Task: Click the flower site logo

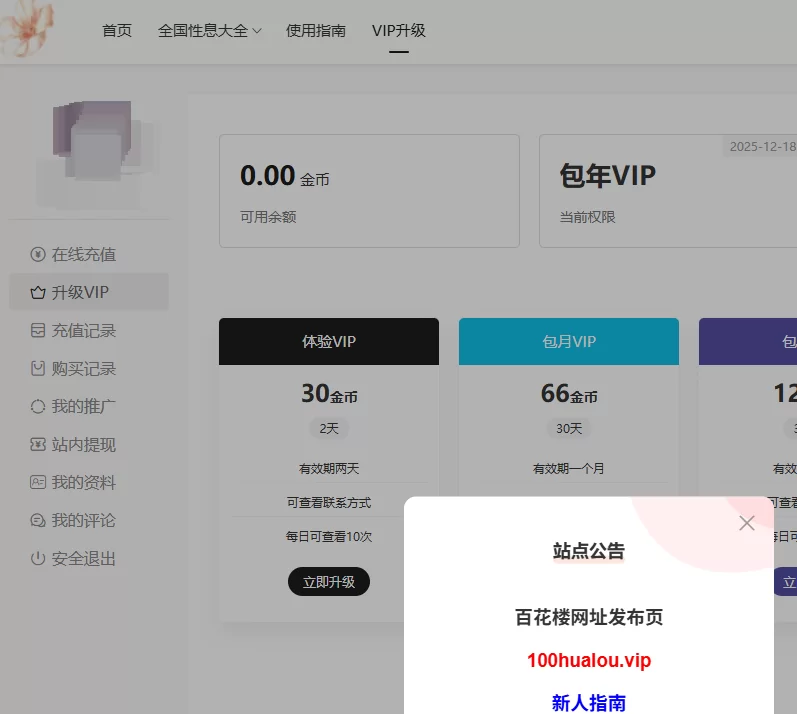Action: tap(26, 28)
